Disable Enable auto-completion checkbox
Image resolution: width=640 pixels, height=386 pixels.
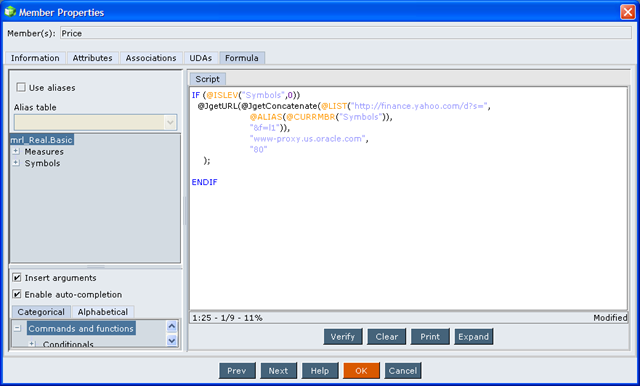tap(17, 294)
